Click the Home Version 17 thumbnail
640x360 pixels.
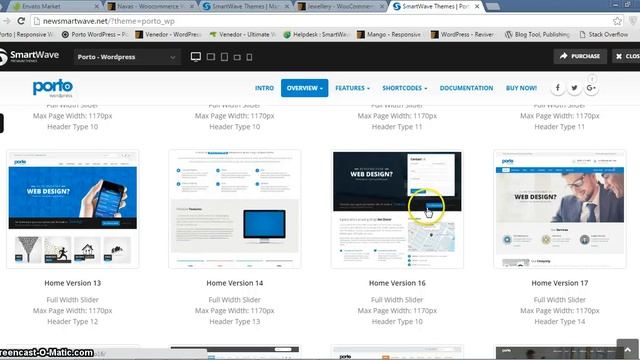(x=560, y=209)
